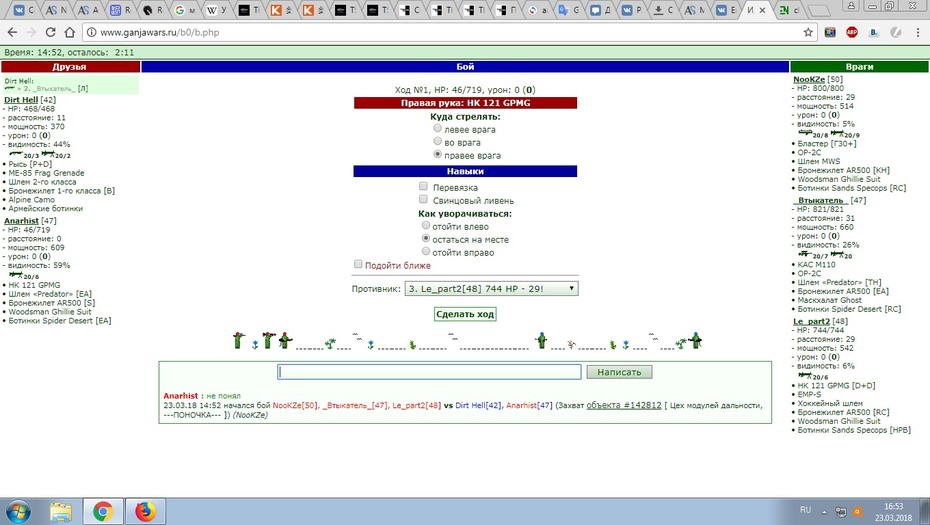Enable the 'Перевязка' skill checkbox
Image resolution: width=930 pixels, height=525 pixels.
pos(423,186)
